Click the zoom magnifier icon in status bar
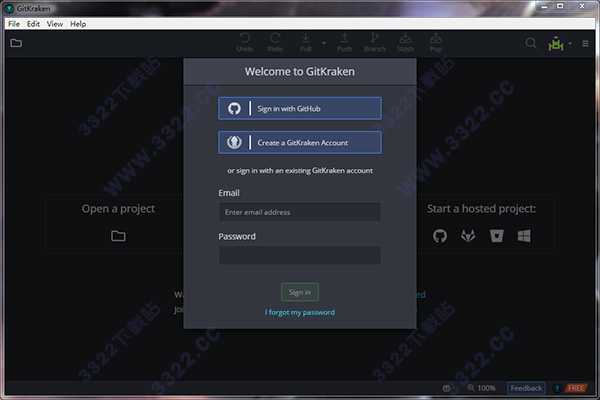Viewport: 600px width, 400px height. coord(471,388)
